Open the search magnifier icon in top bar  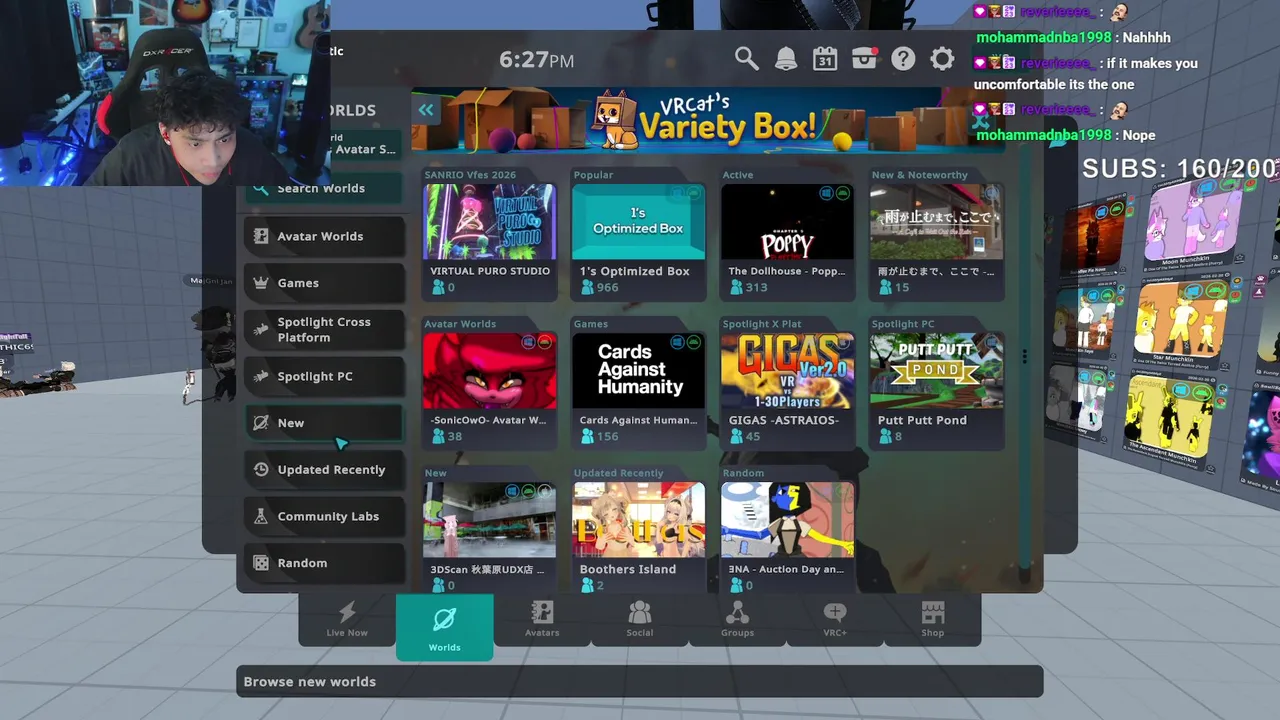tap(747, 59)
